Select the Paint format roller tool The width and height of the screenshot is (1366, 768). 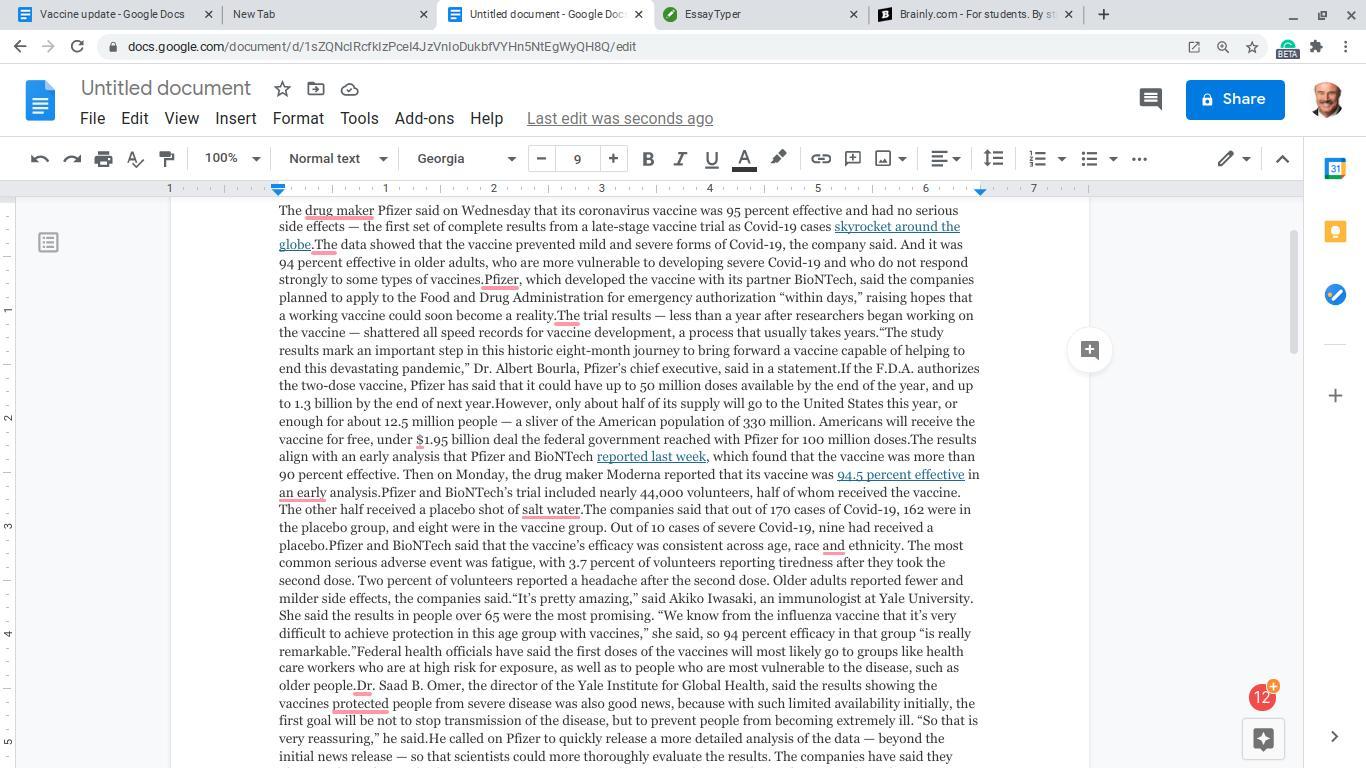(x=167, y=159)
